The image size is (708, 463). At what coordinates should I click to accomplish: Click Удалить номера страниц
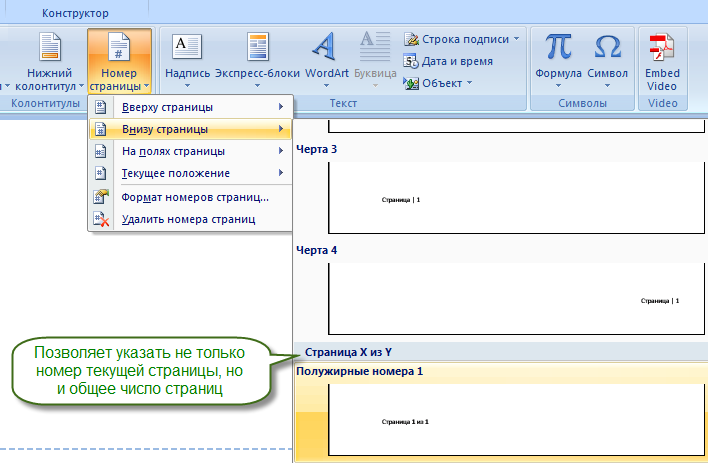(190, 219)
